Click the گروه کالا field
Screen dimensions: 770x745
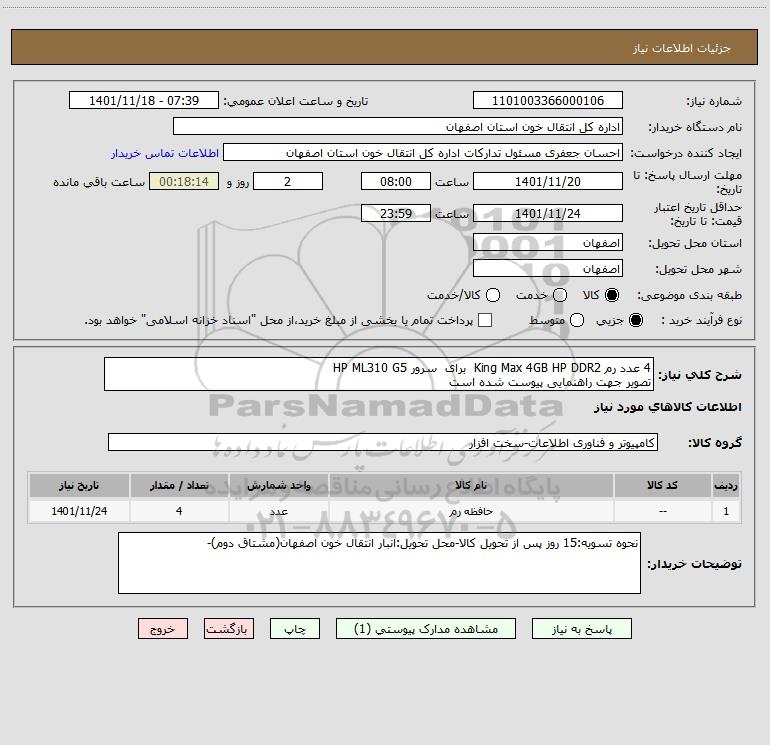(x=383, y=442)
